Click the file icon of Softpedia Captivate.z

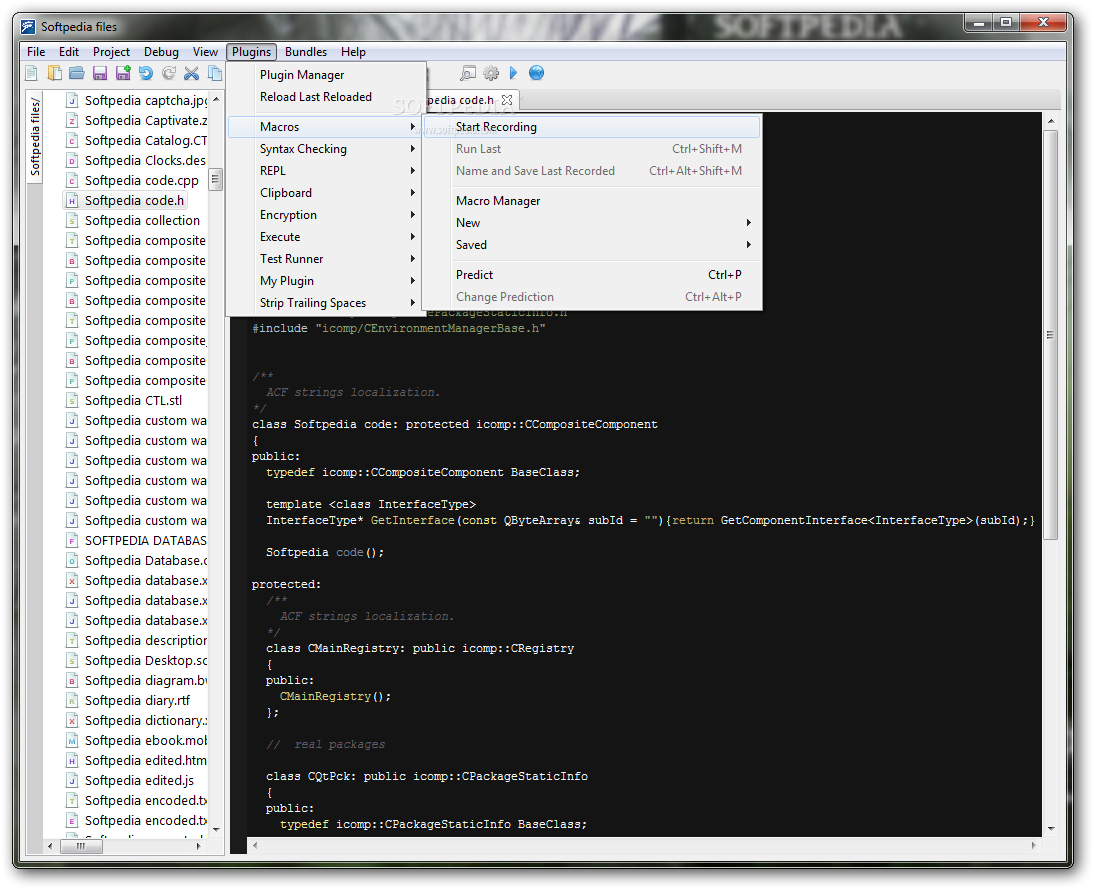tap(72, 121)
